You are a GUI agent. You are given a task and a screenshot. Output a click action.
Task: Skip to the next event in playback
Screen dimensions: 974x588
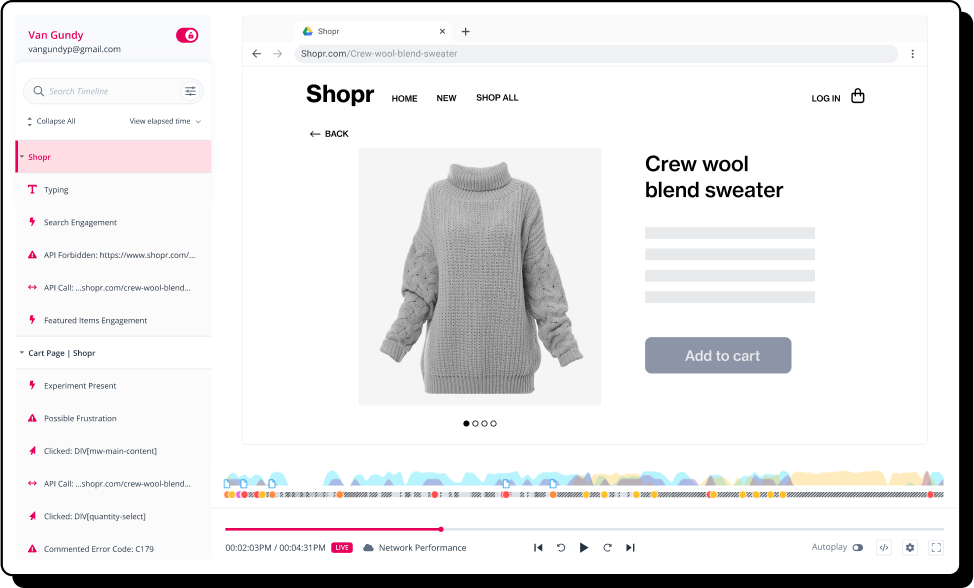tap(630, 548)
